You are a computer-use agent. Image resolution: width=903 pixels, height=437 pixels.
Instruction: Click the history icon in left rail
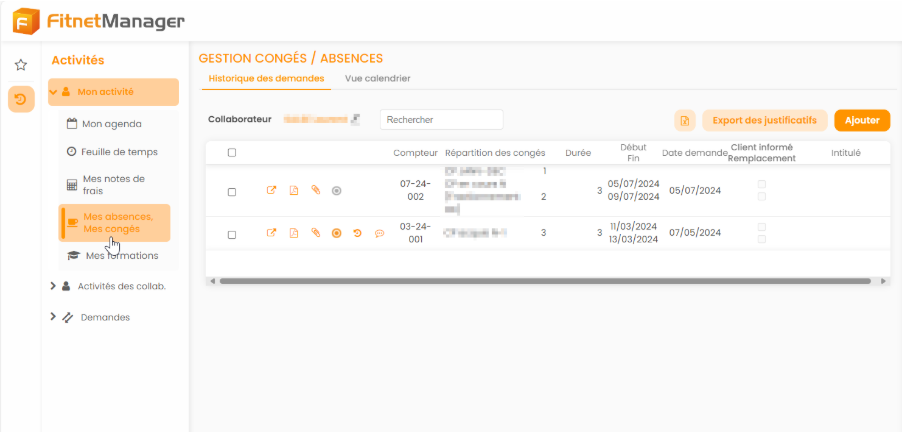tap(20, 98)
